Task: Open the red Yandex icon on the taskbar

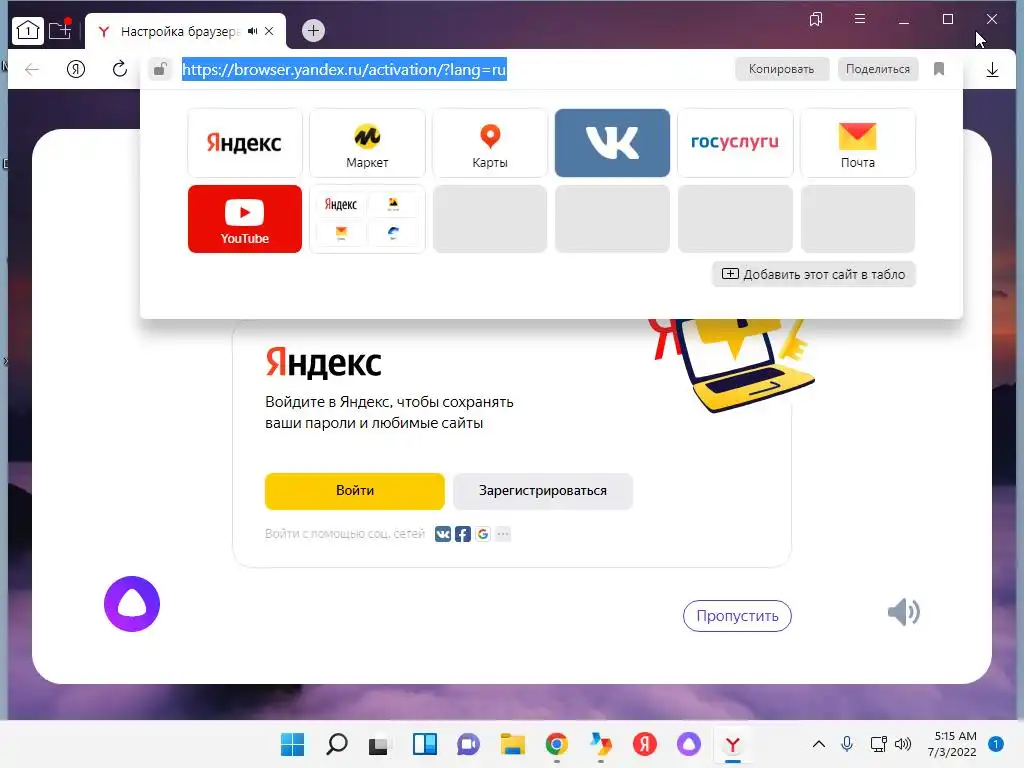Action: (645, 744)
